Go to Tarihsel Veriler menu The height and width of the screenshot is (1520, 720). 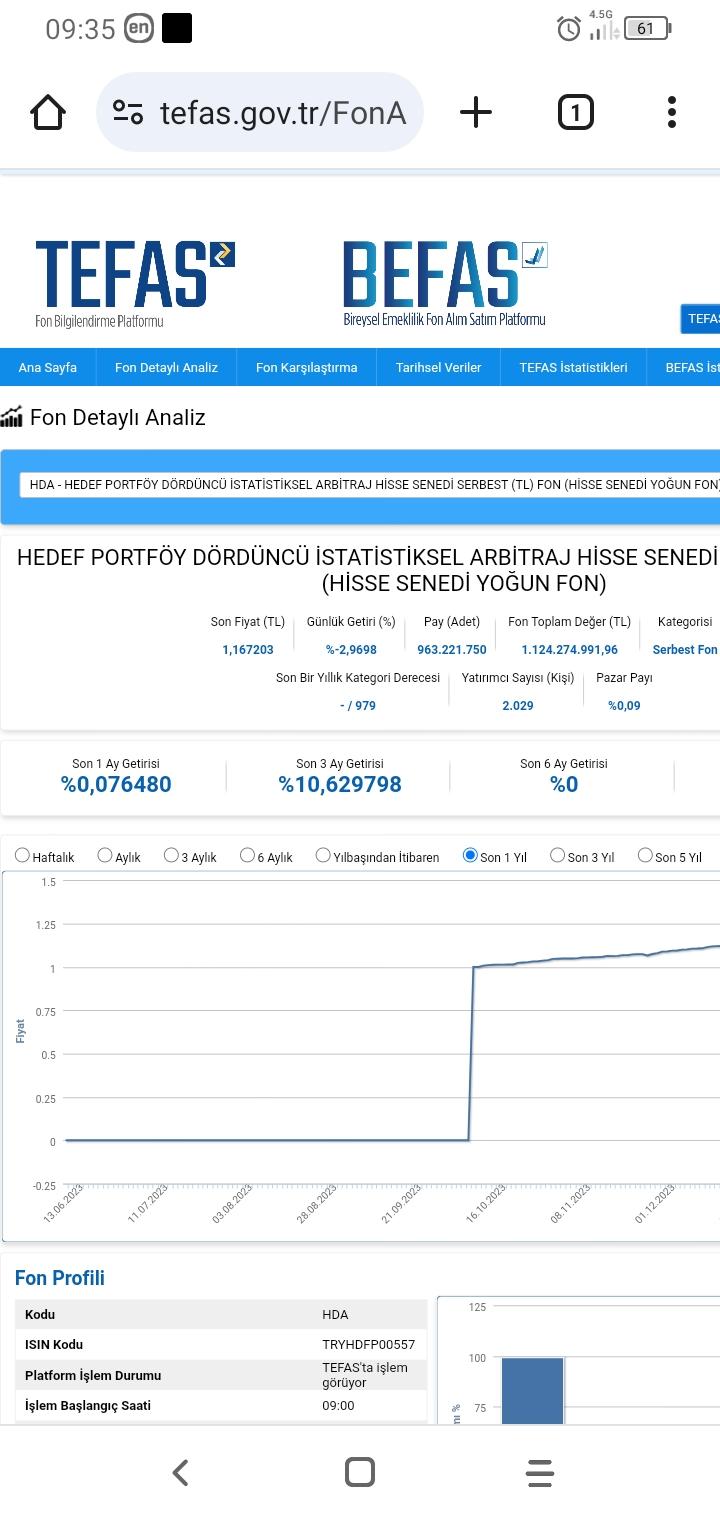[x=438, y=367]
